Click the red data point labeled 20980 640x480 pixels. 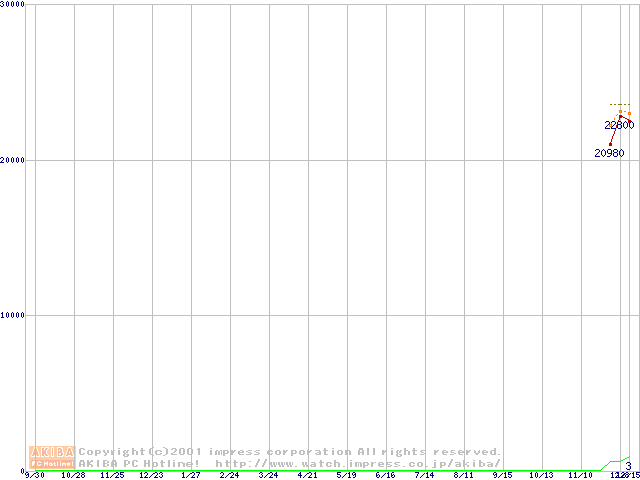(x=610, y=144)
